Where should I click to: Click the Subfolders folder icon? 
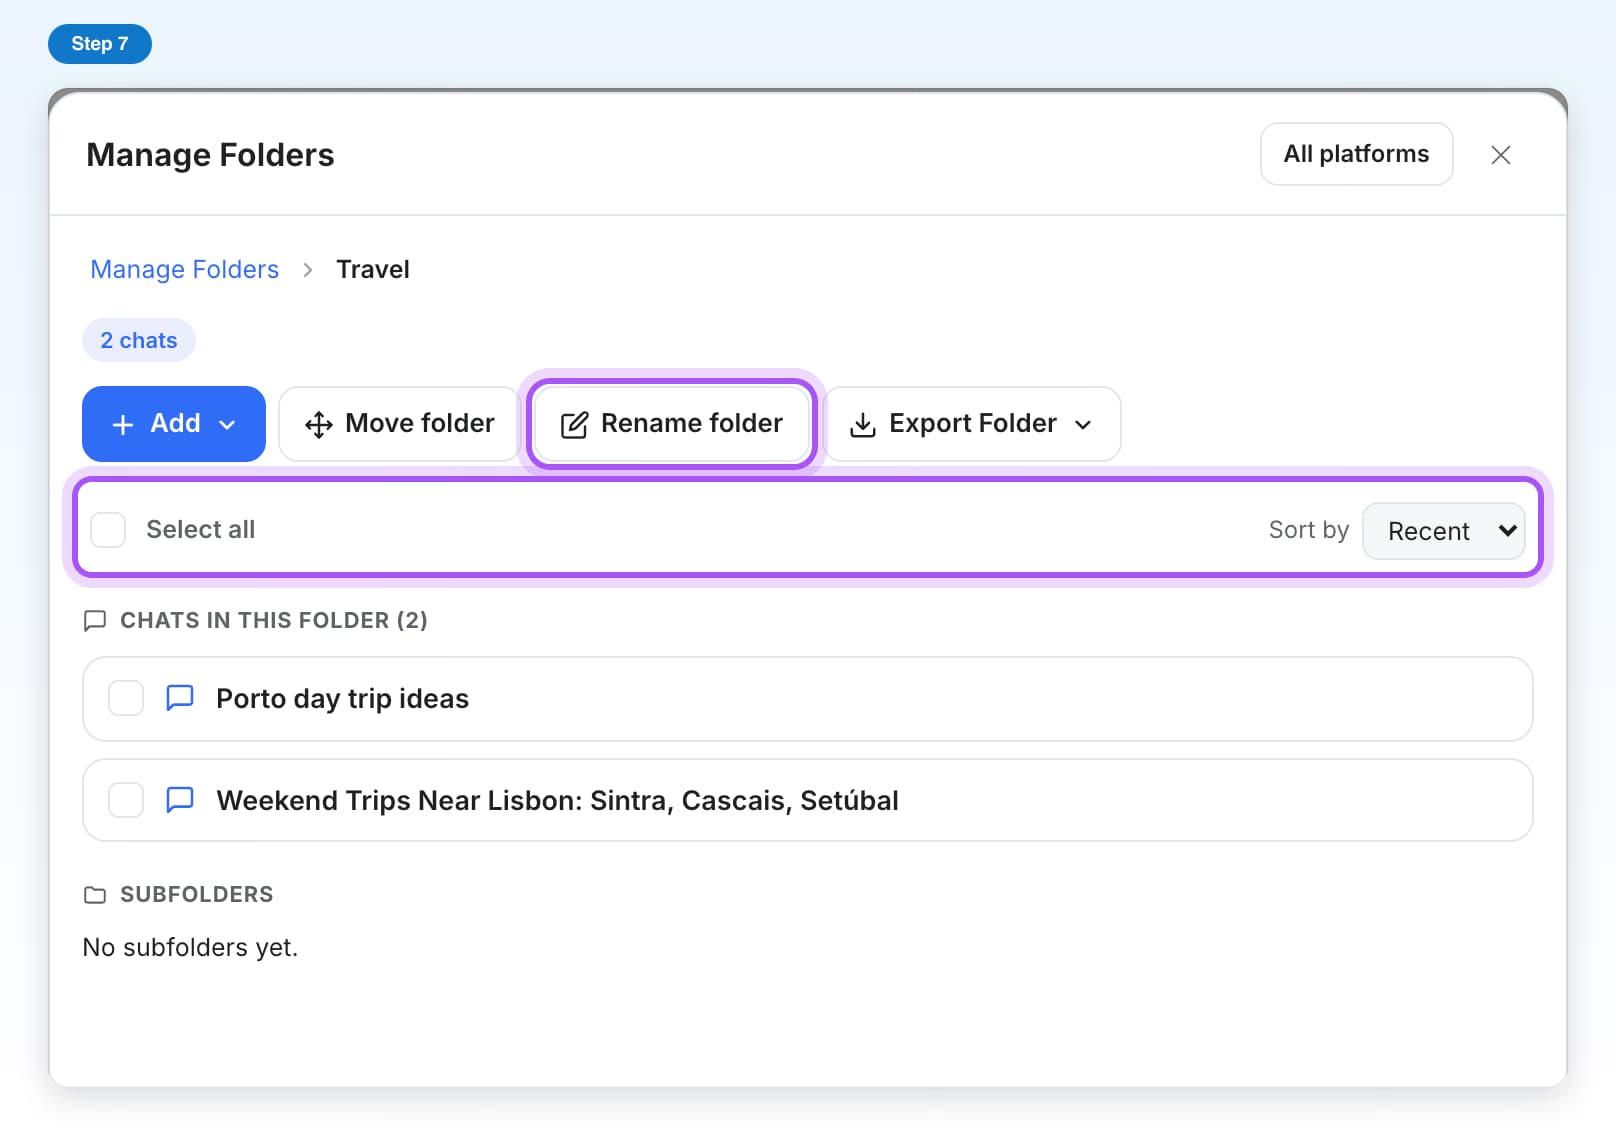coord(95,895)
